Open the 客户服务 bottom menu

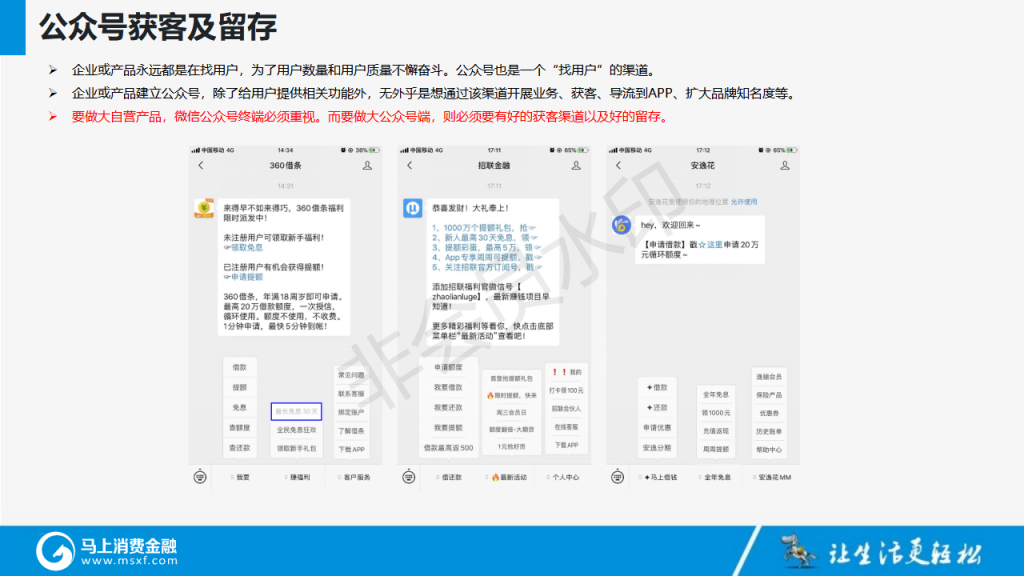(x=355, y=477)
